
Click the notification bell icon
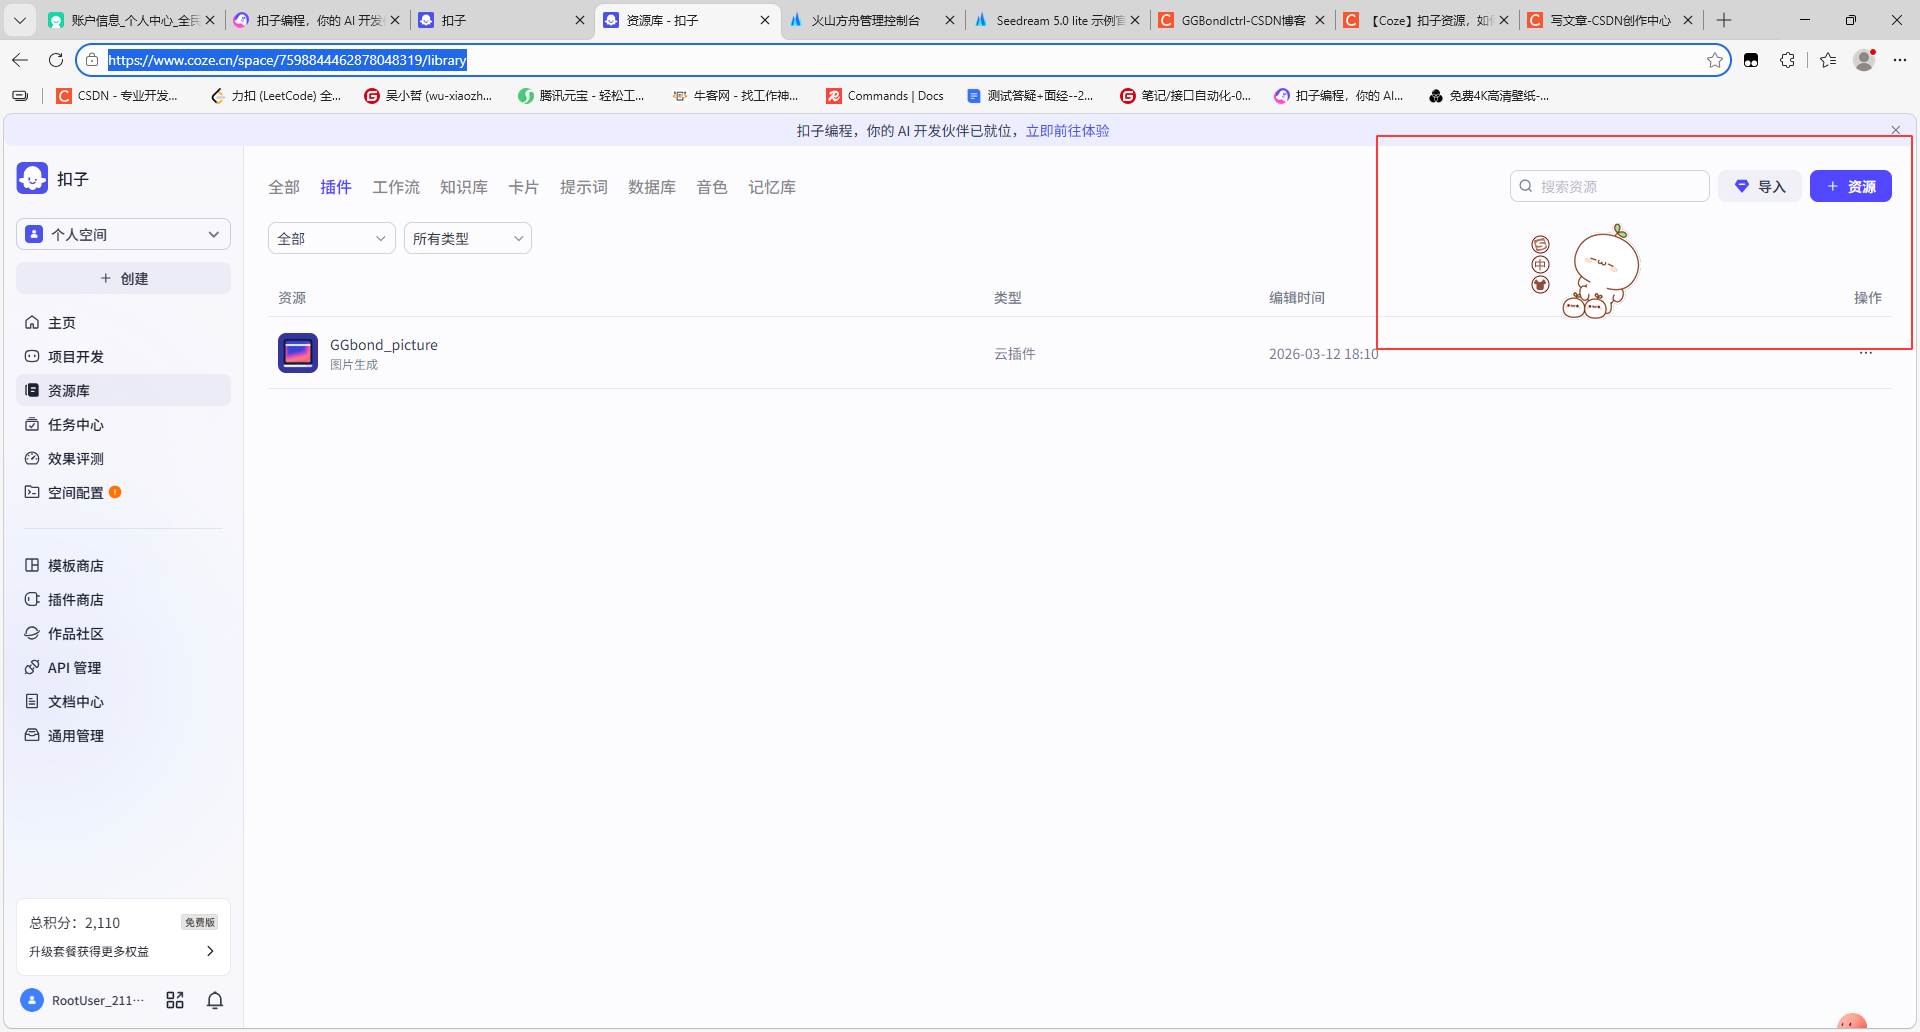tap(215, 1000)
